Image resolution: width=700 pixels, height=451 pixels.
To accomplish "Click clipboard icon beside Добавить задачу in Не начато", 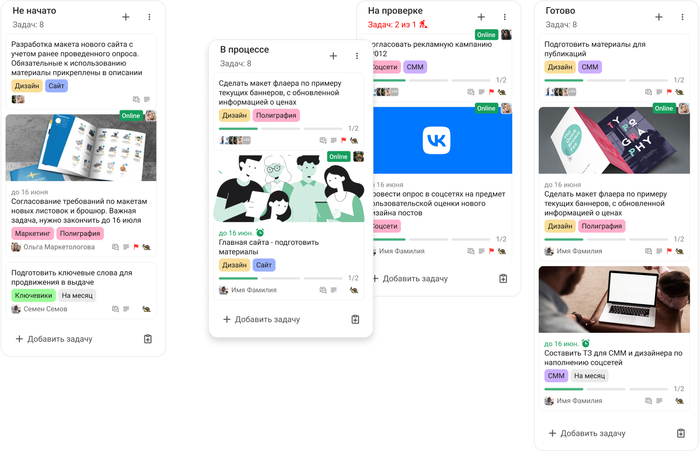I will pyautogui.click(x=148, y=339).
